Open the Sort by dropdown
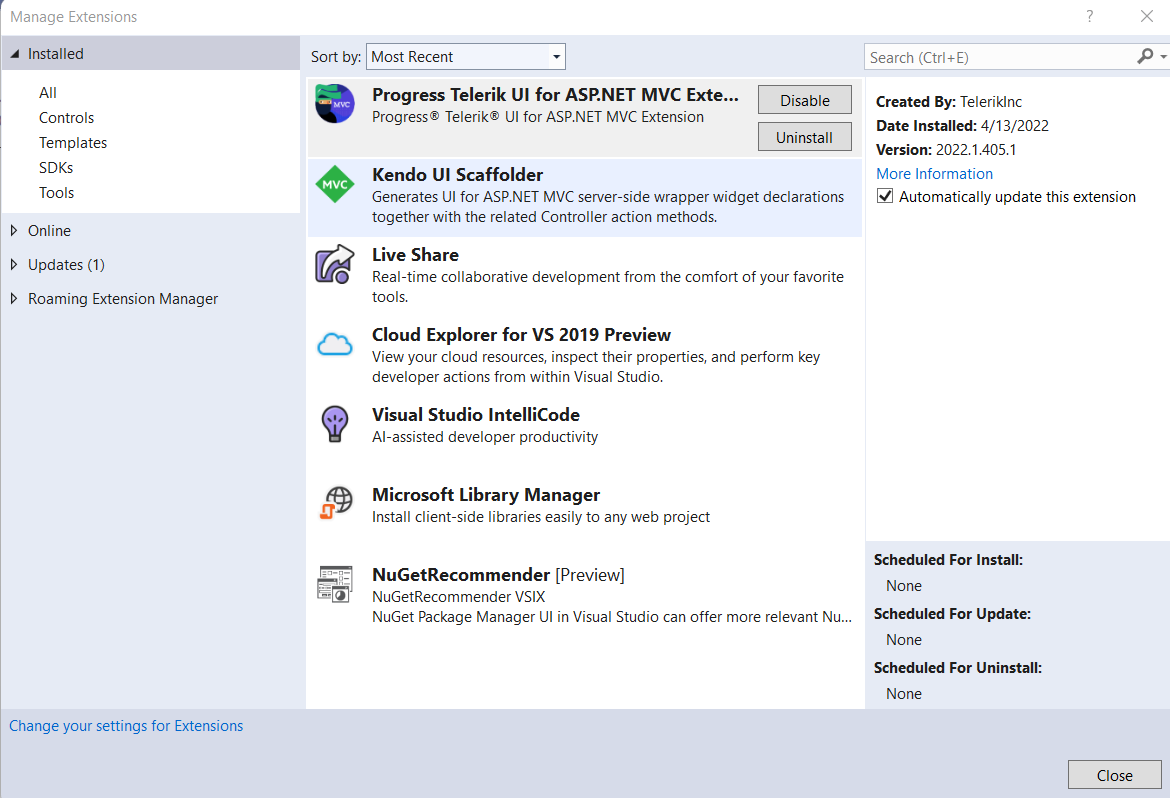This screenshot has height=798, width=1170. click(466, 57)
